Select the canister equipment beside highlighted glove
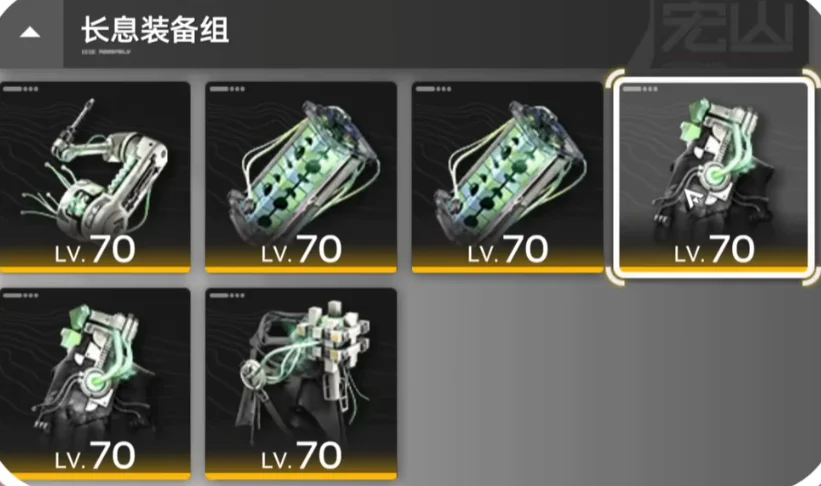The height and width of the screenshot is (486, 821). [x=507, y=177]
